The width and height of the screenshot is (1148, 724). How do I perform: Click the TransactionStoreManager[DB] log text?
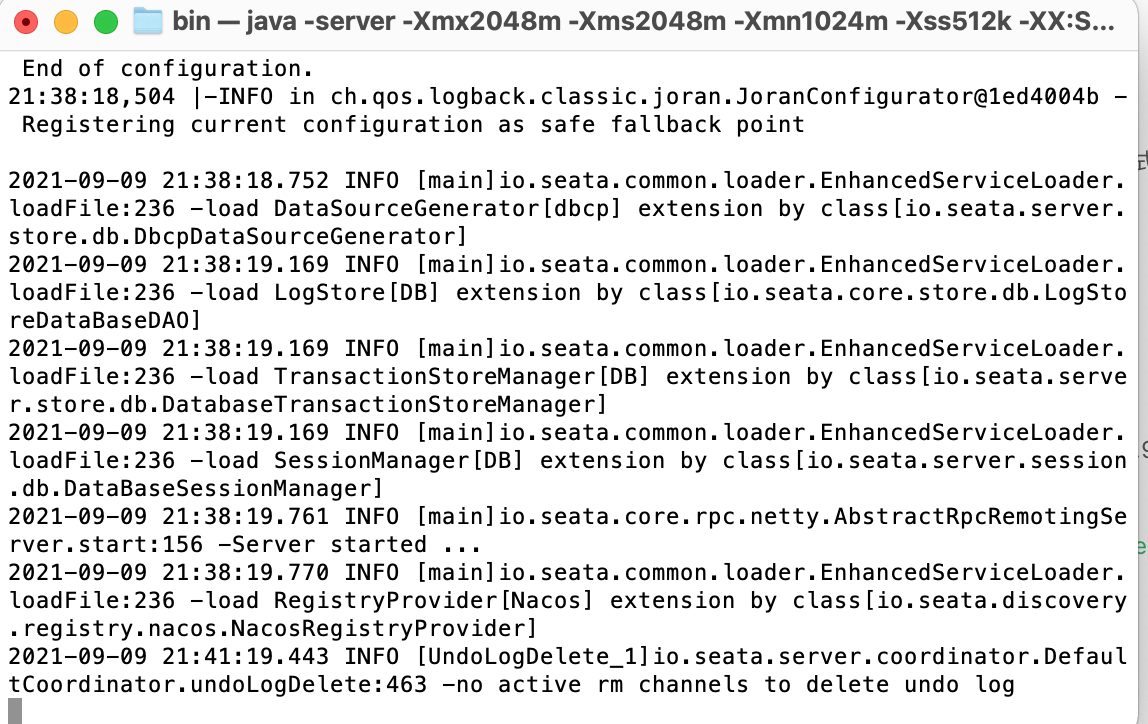[x=461, y=377]
